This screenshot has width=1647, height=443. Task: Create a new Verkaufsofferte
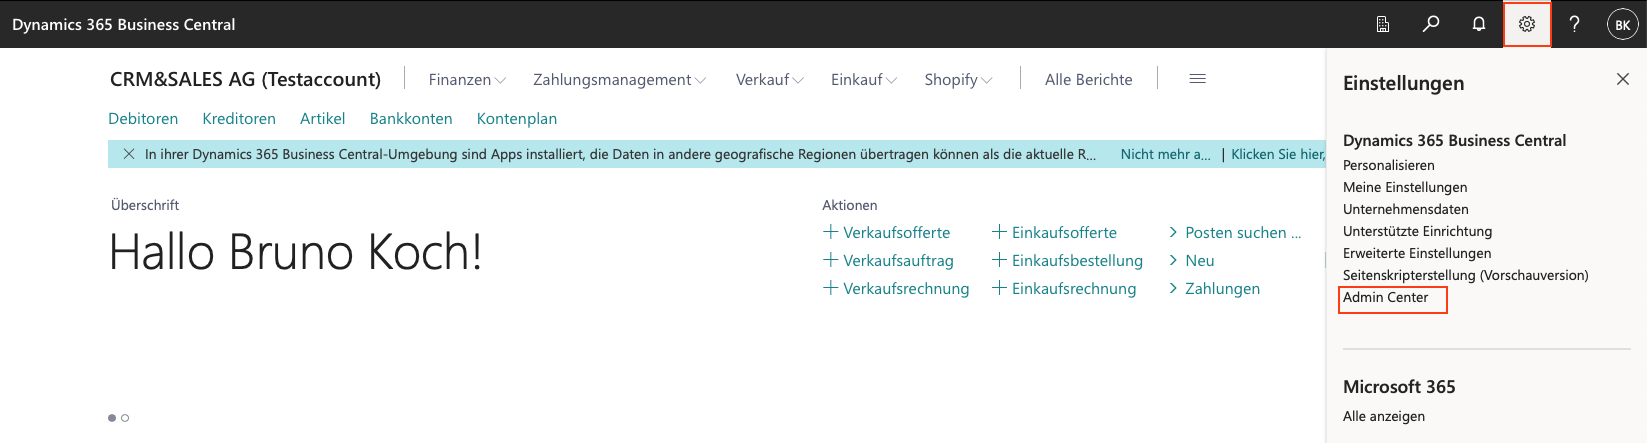897,232
